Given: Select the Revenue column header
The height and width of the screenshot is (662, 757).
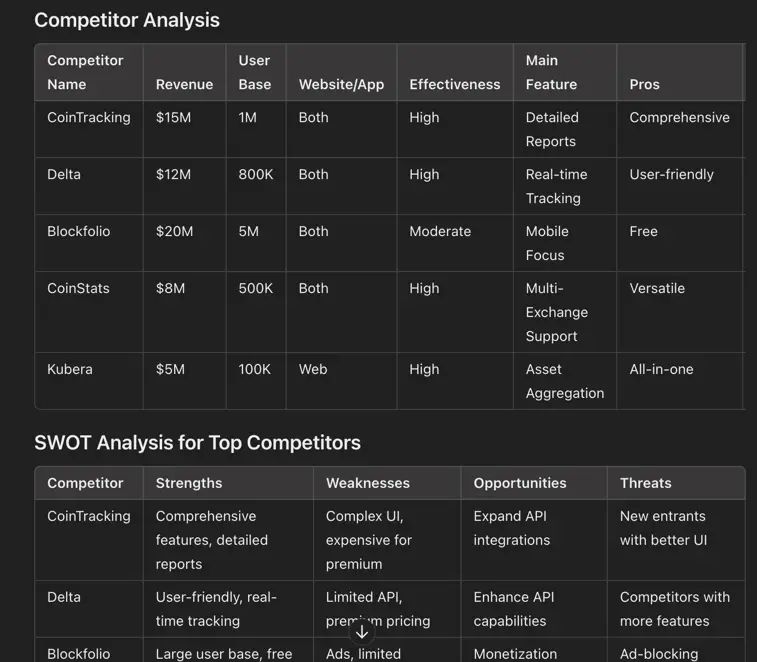Looking at the screenshot, I should pos(184,85).
